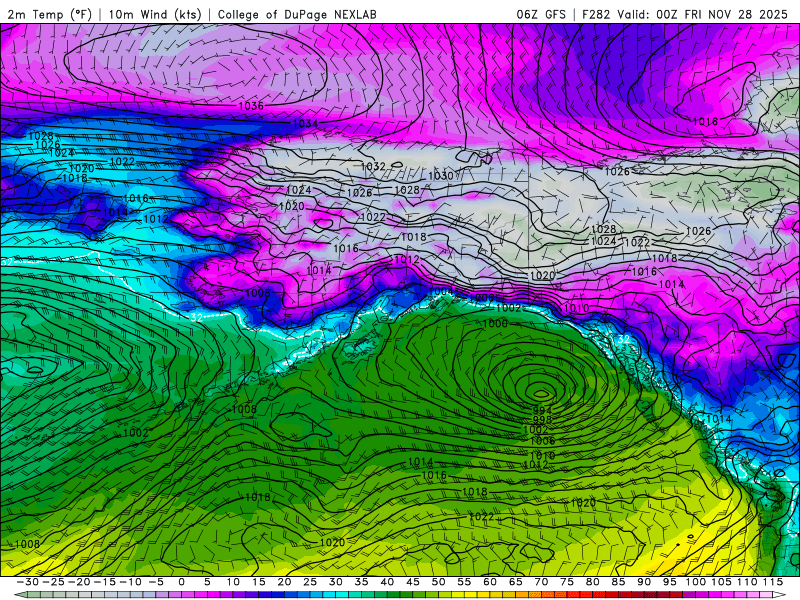This screenshot has width=800, height=600.
Task: Select the -5 value on the temperature scale
Action: pos(156,582)
